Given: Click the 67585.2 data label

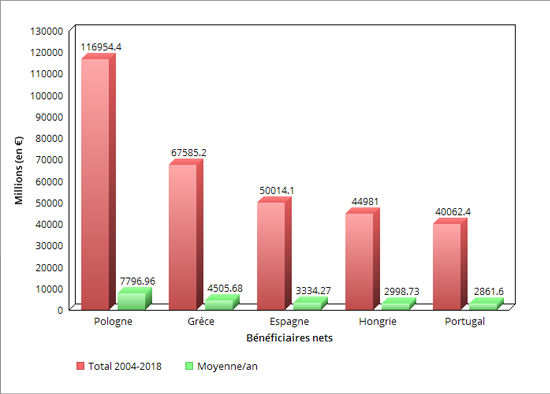Looking at the screenshot, I should point(189,153).
